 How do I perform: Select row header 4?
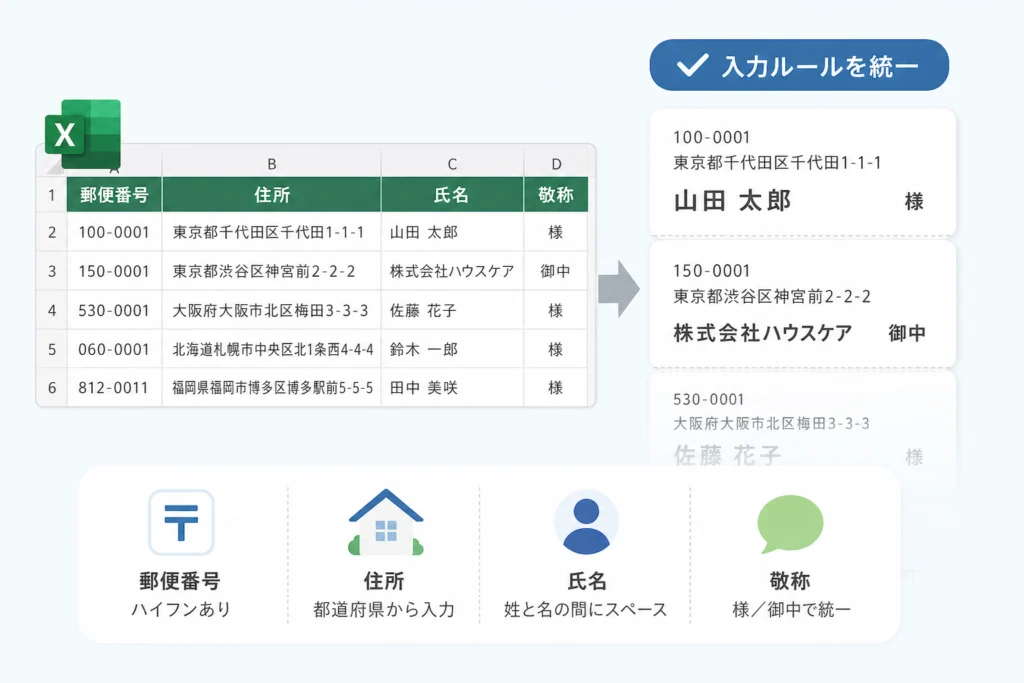tap(52, 310)
